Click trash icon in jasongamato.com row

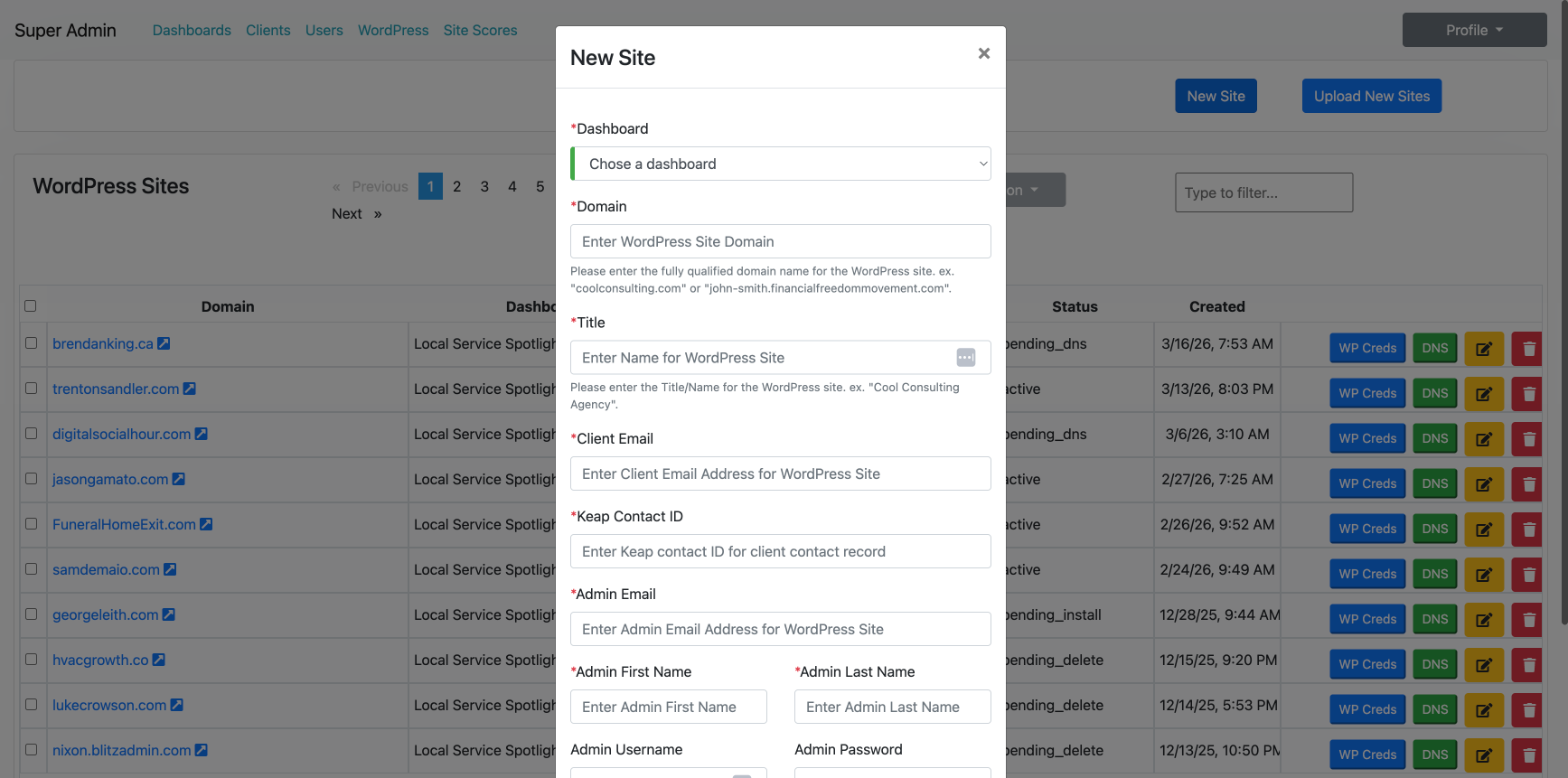(x=1528, y=483)
